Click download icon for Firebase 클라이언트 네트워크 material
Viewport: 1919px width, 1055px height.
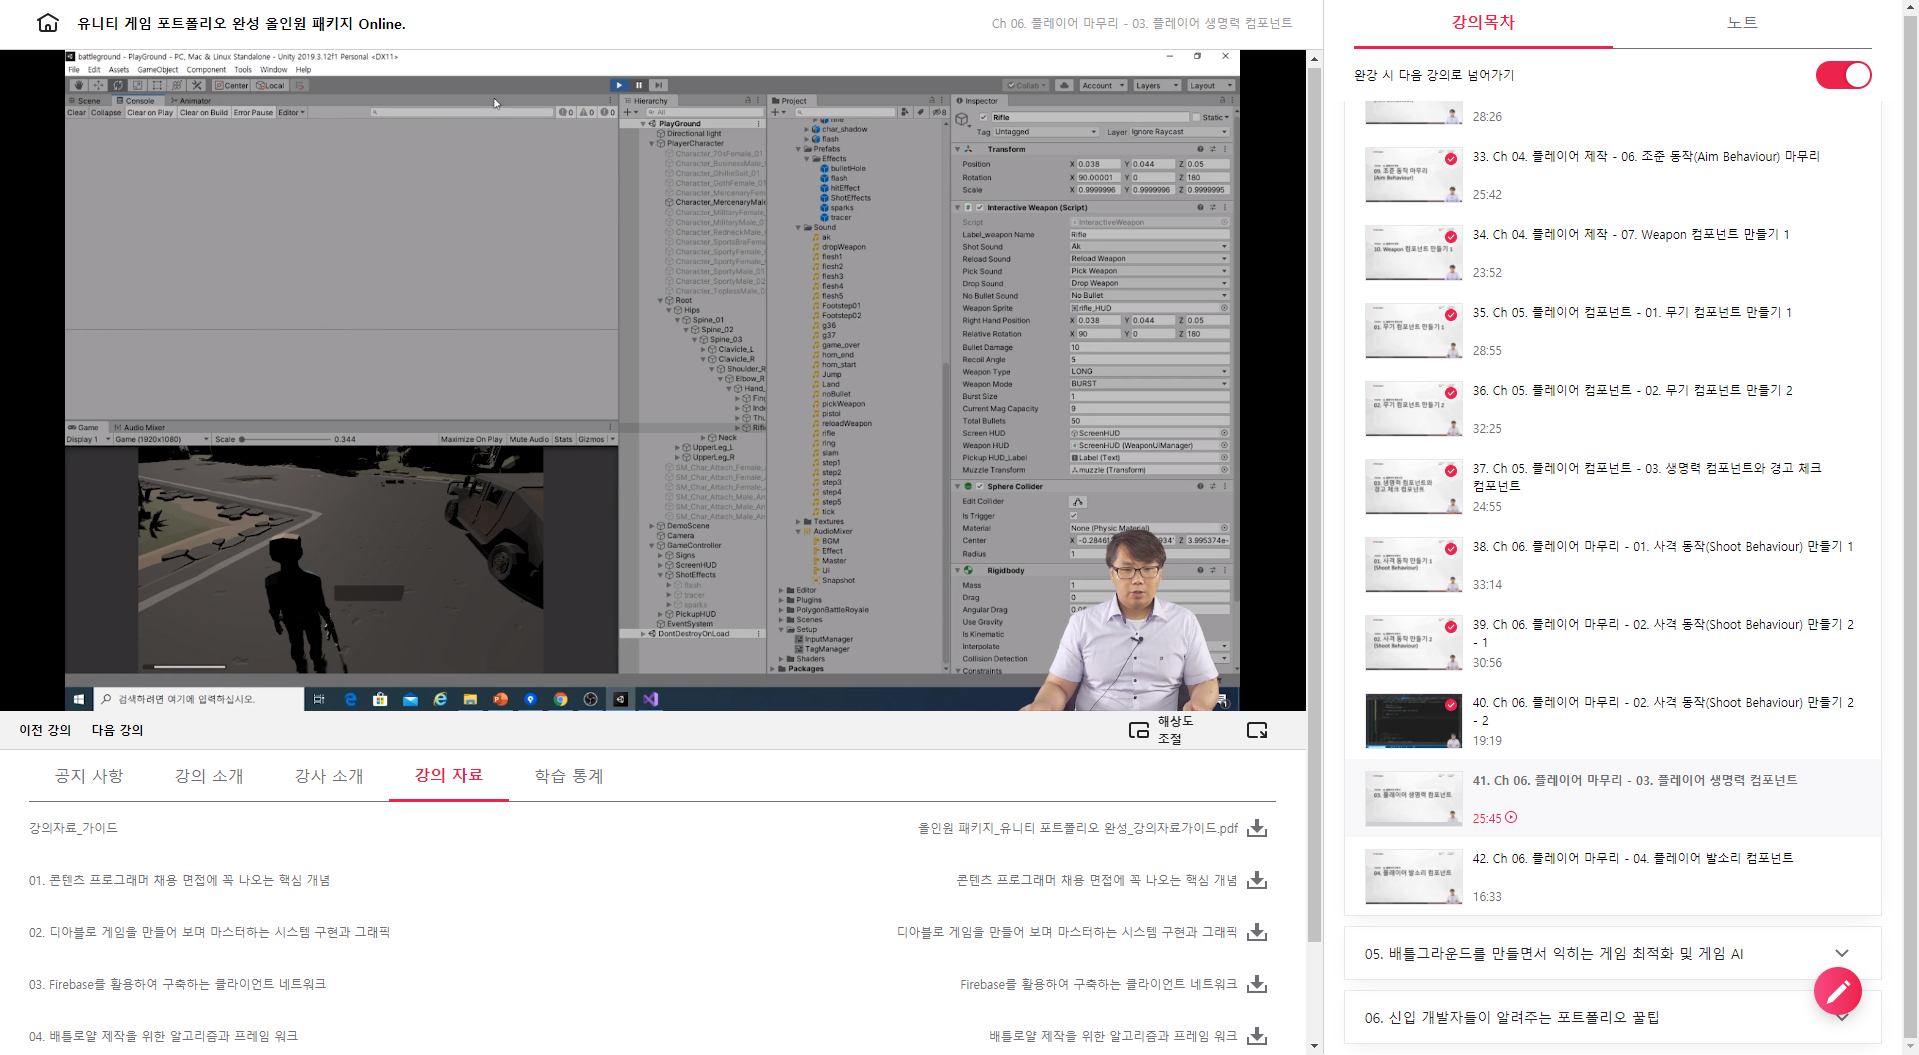[1257, 984]
